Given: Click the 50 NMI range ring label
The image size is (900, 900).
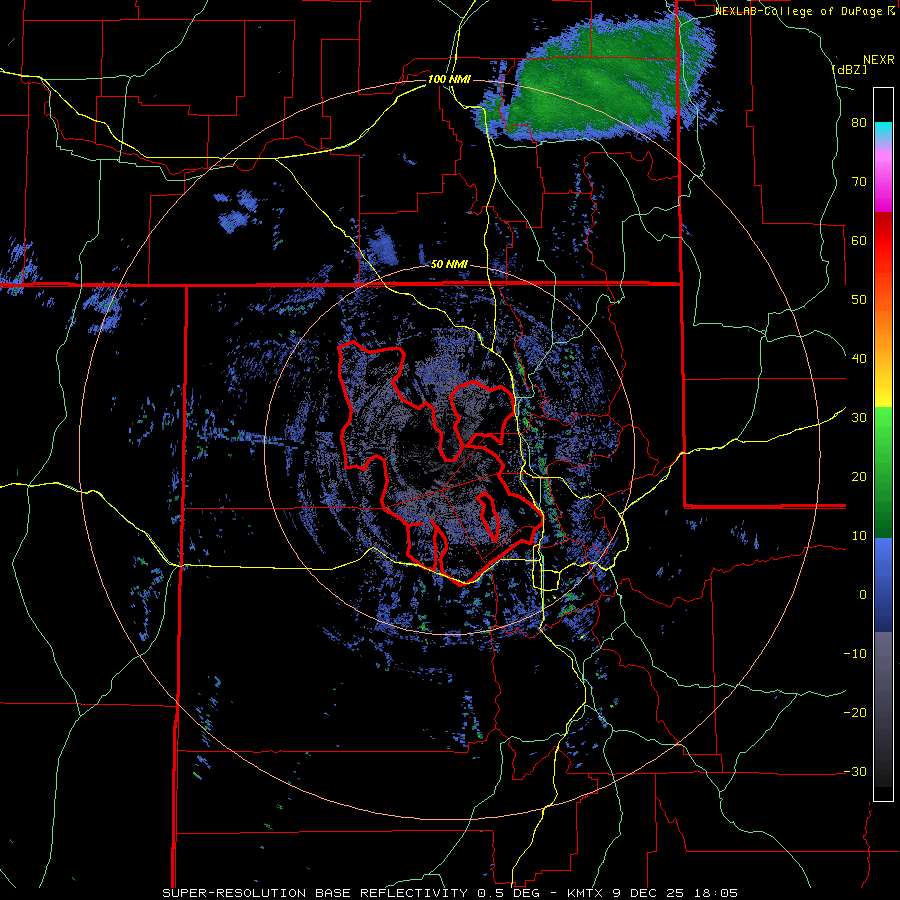Looking at the screenshot, I should pyautogui.click(x=449, y=265).
